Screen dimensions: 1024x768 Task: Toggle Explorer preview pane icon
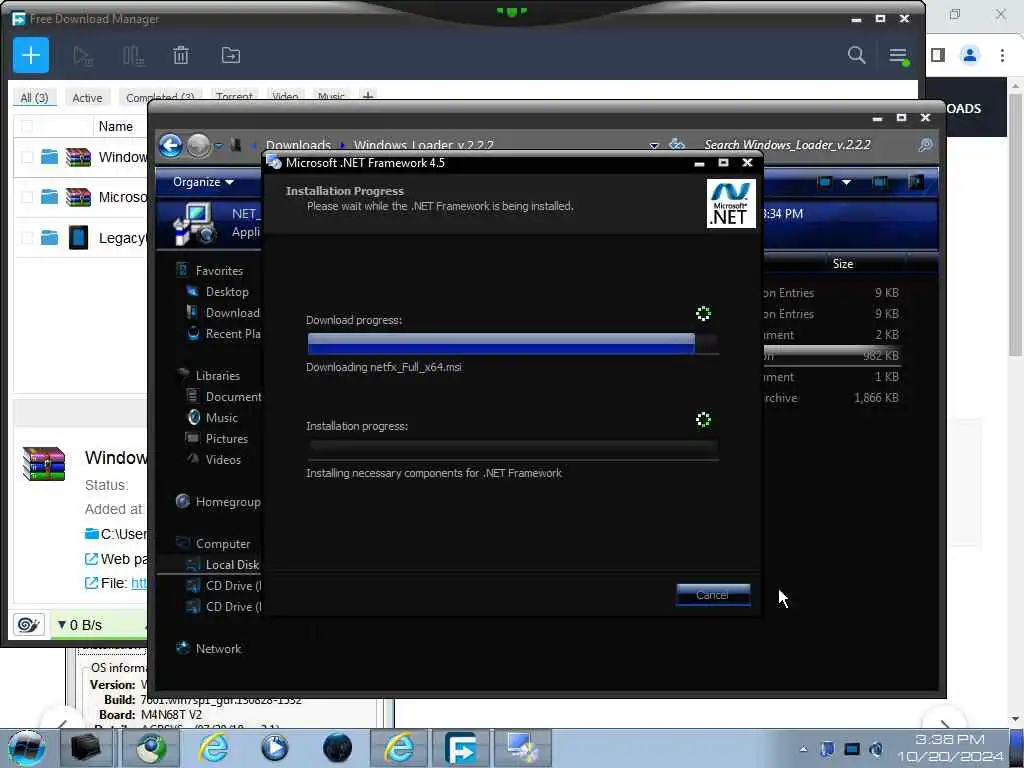click(879, 182)
